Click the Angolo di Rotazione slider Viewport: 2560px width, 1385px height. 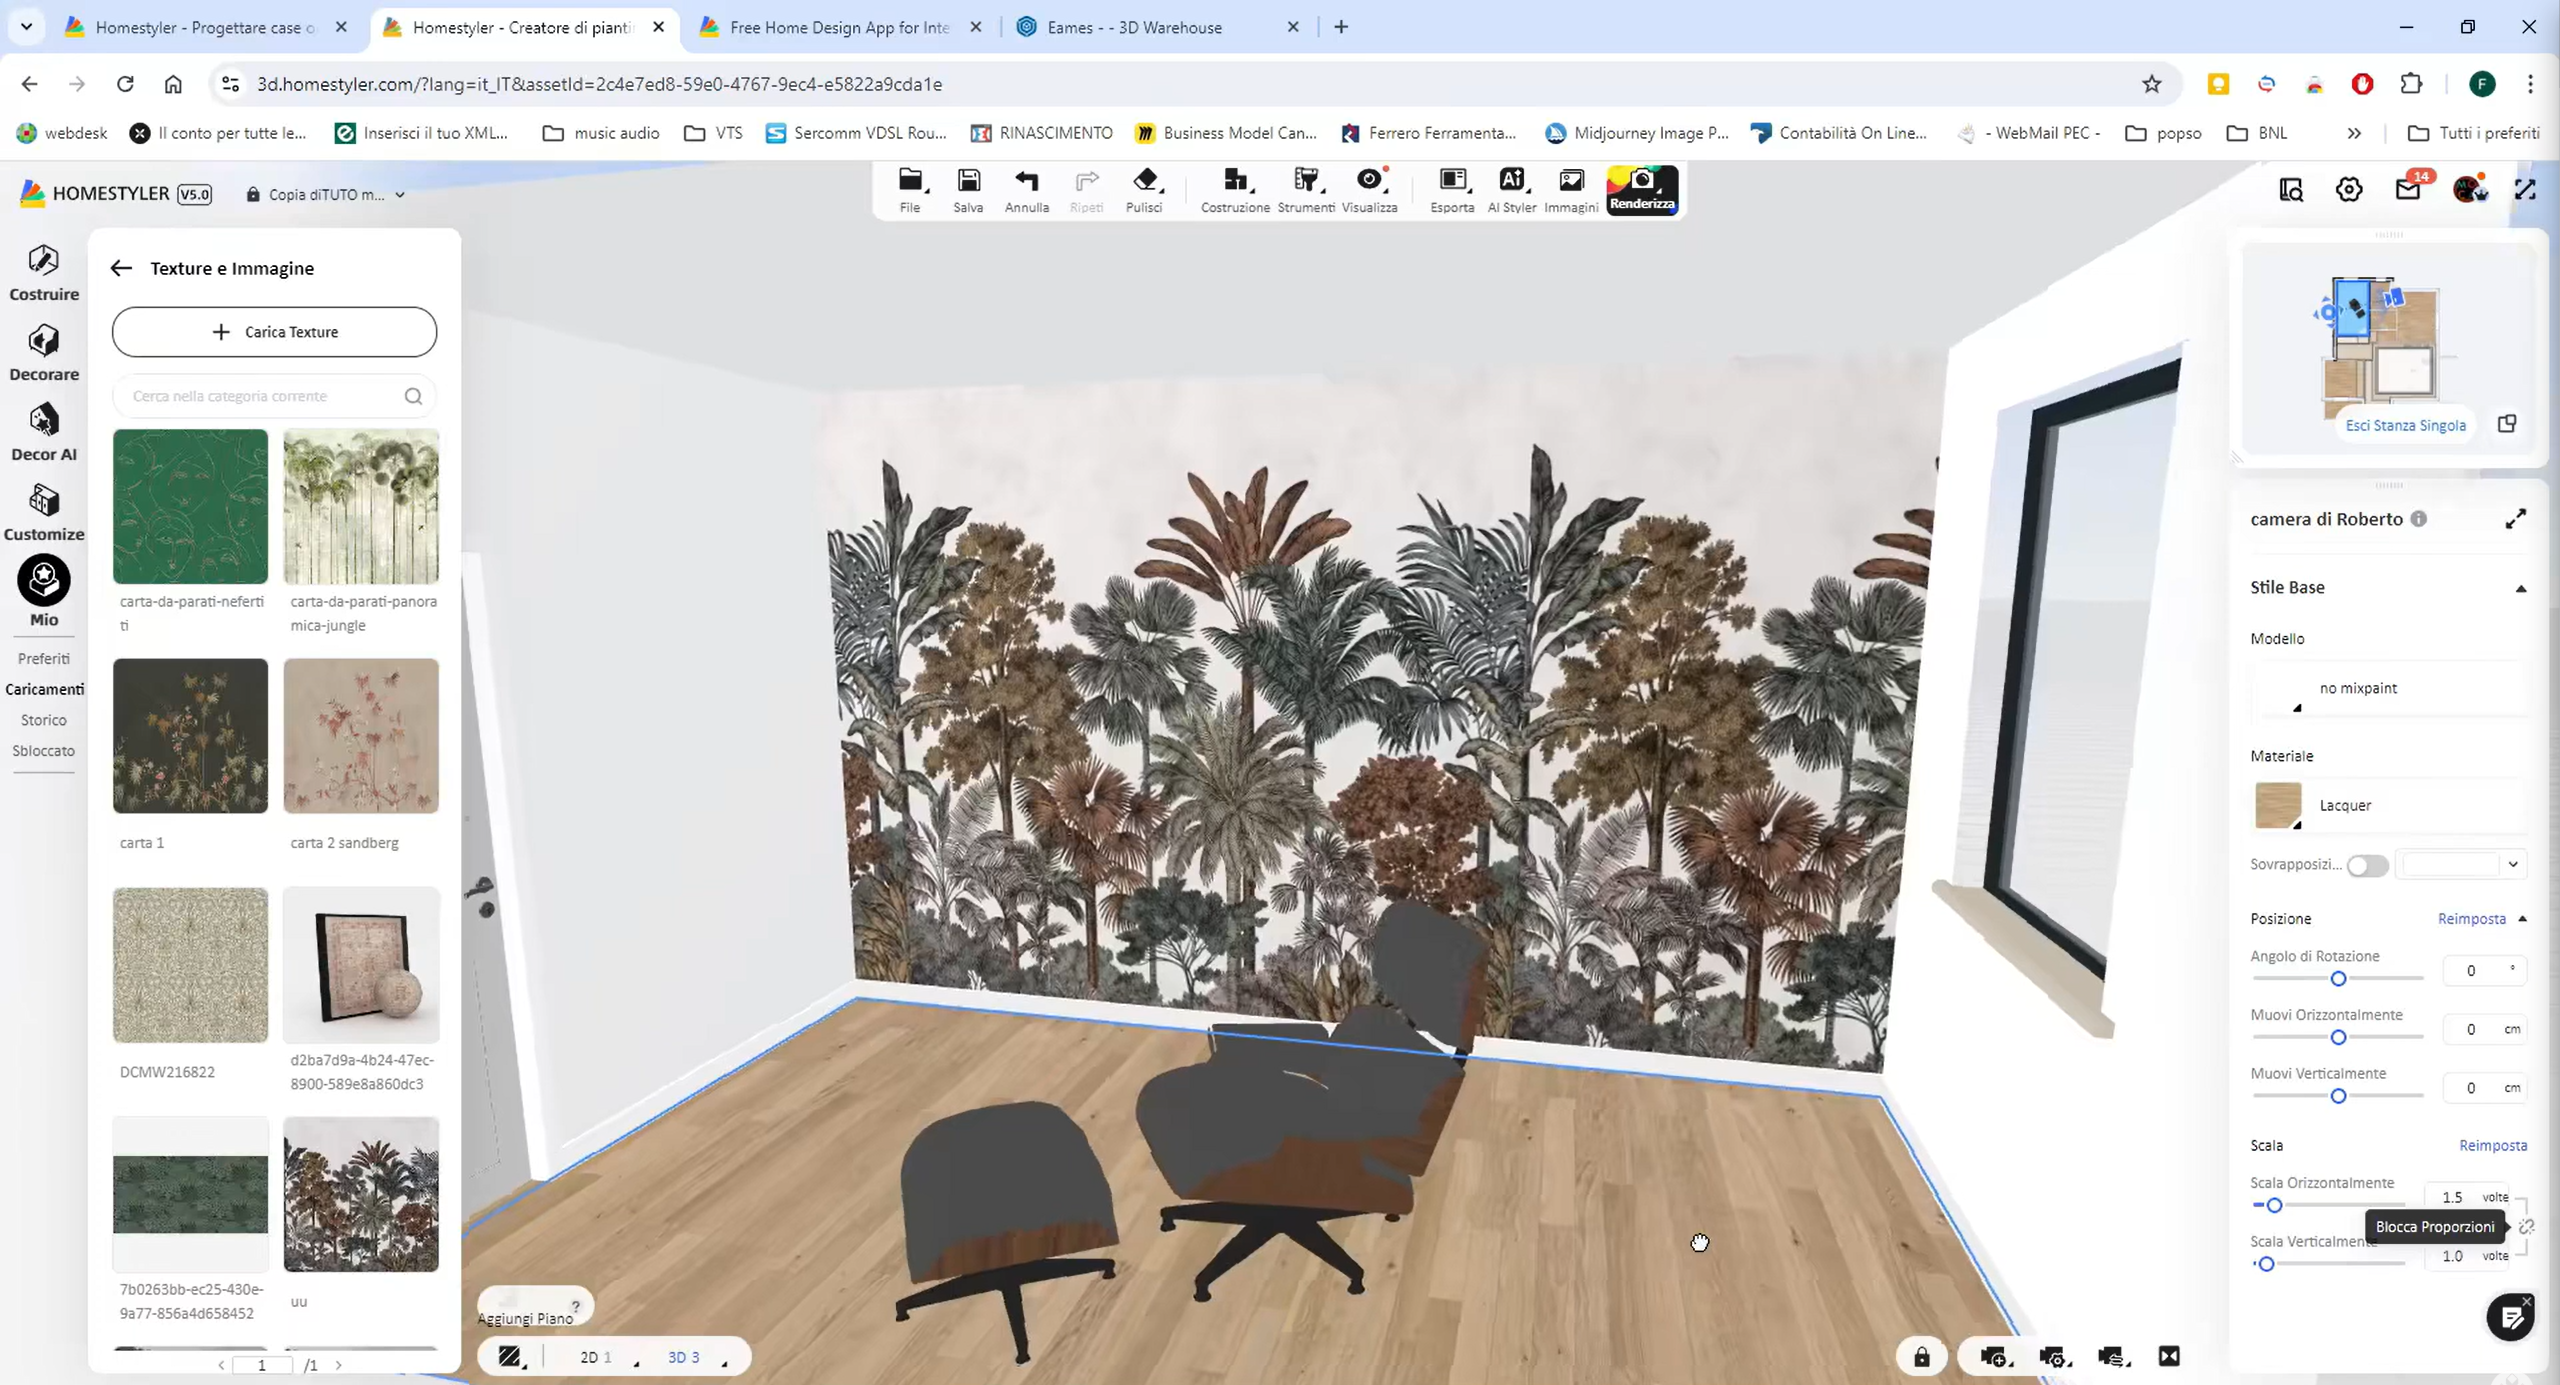(2338, 978)
